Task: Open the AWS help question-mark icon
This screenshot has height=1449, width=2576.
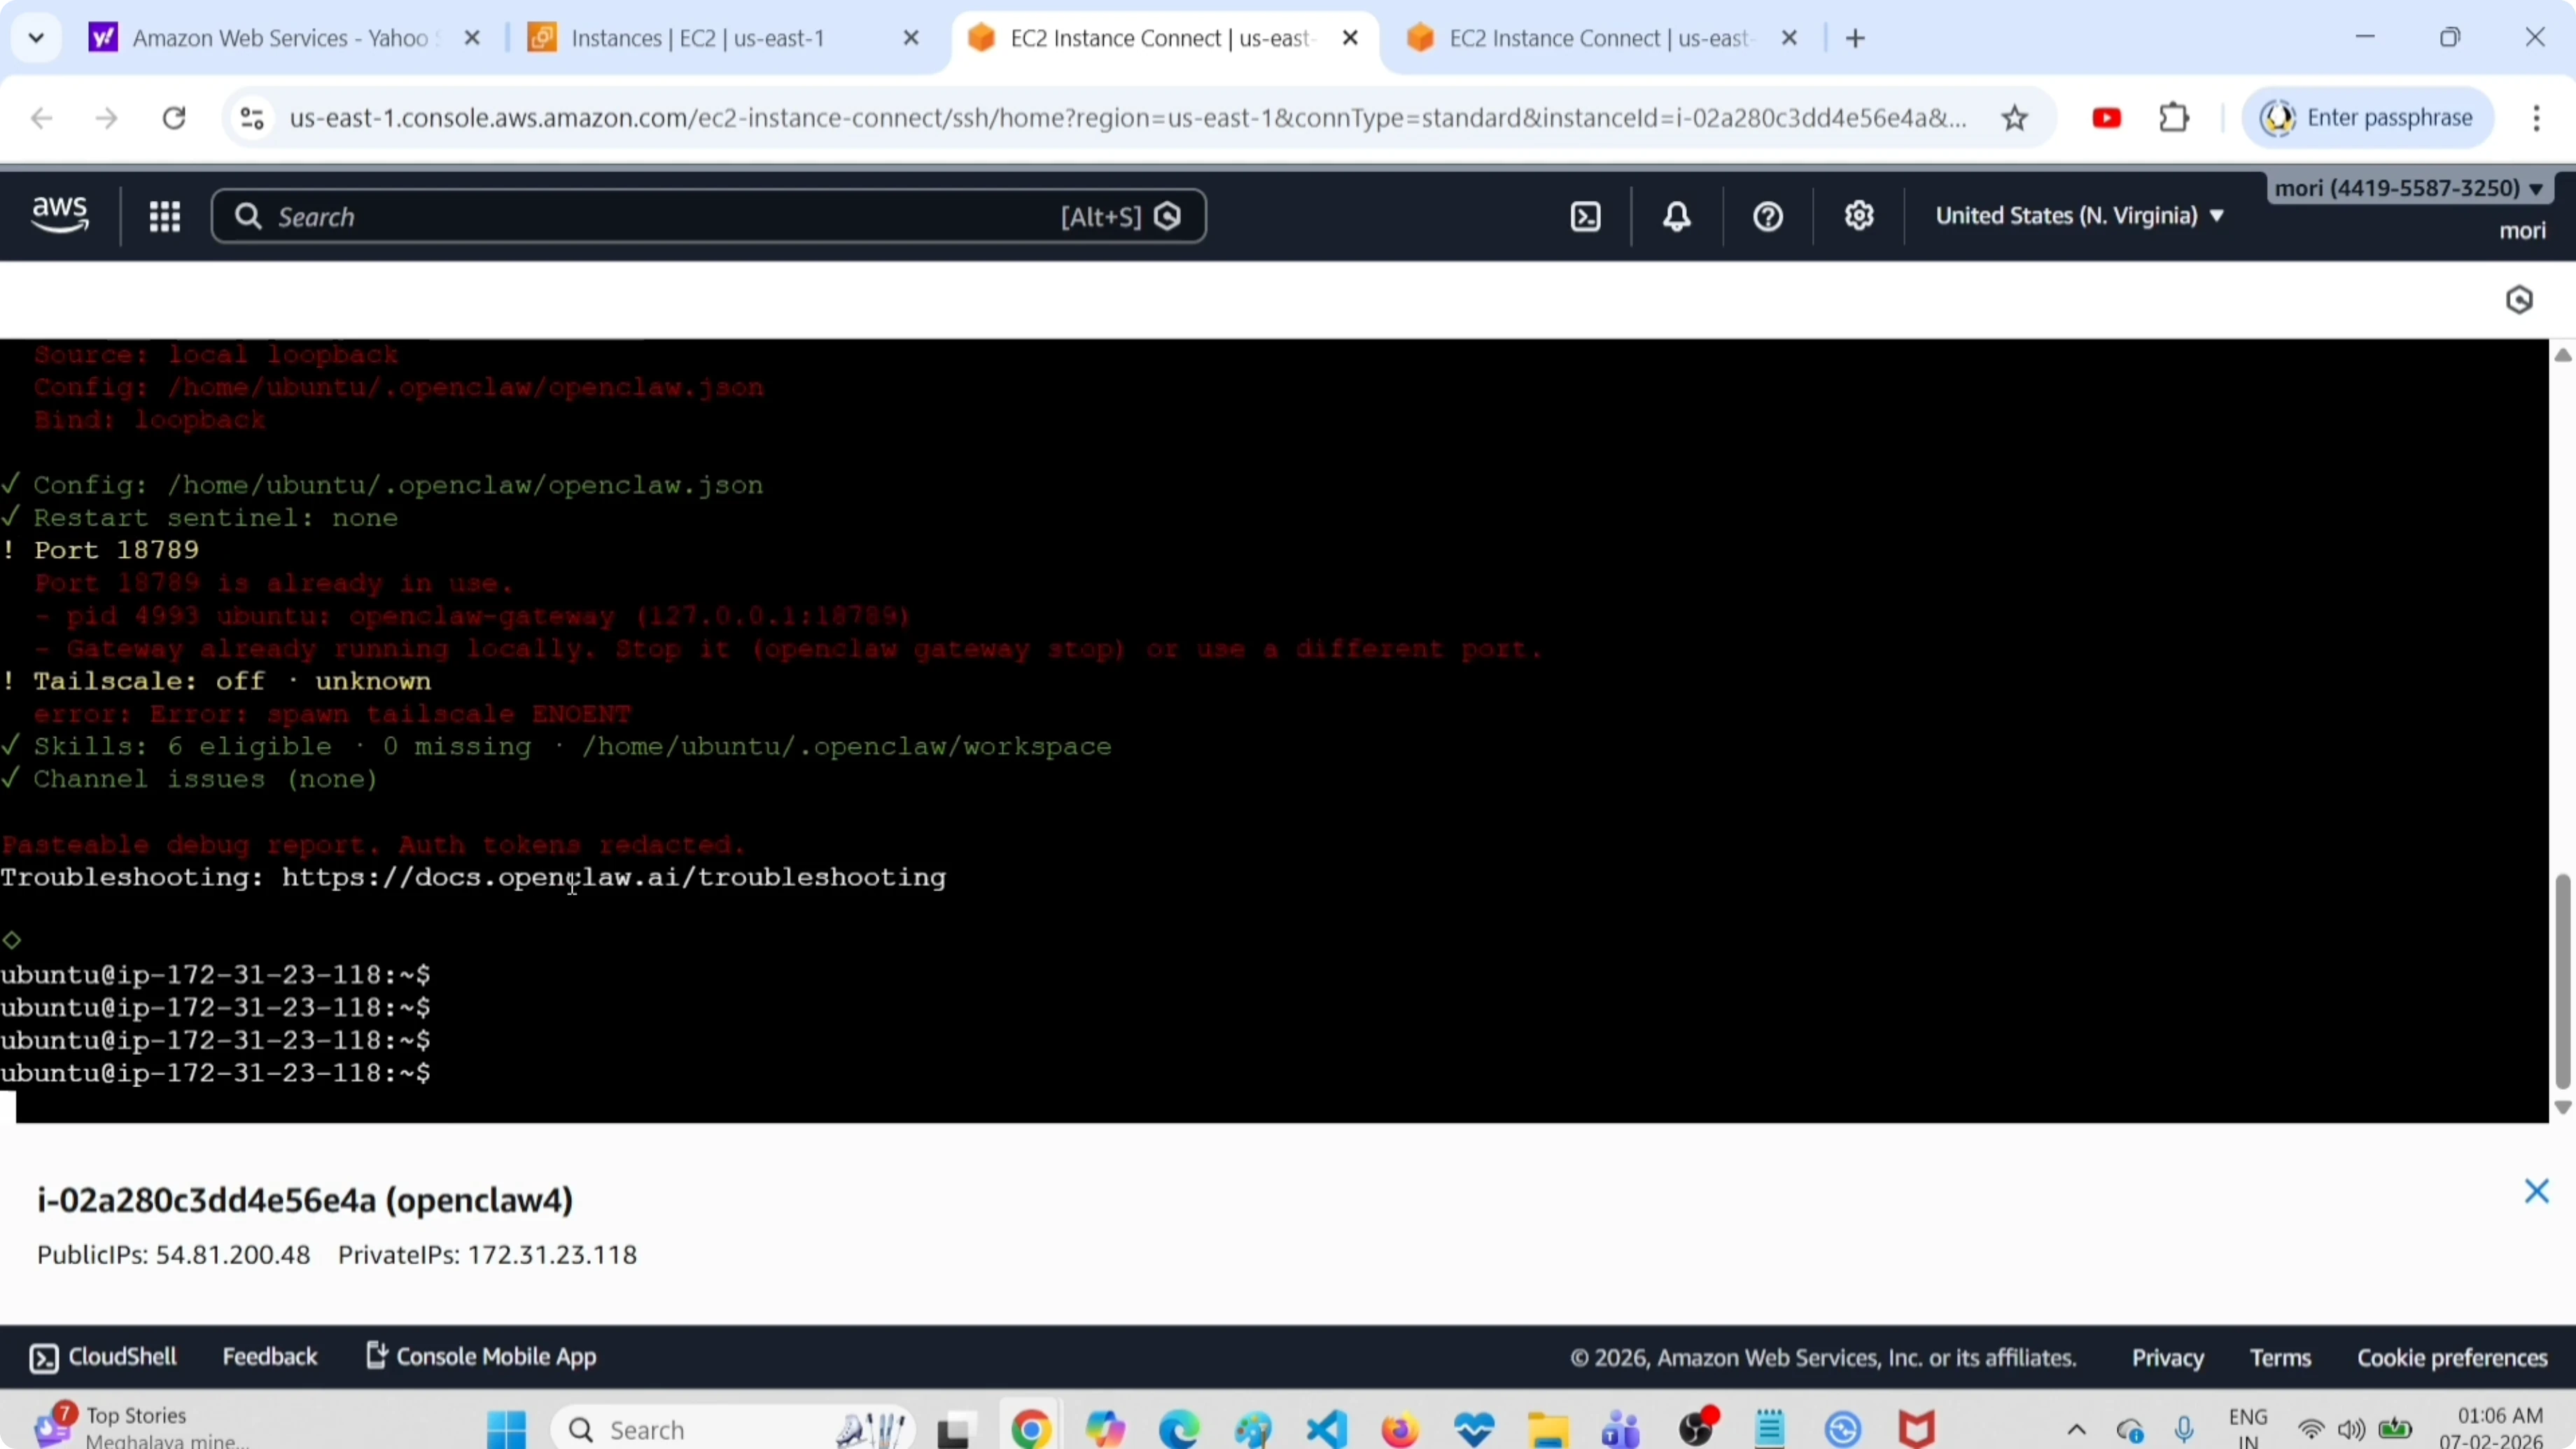Action: click(1766, 216)
